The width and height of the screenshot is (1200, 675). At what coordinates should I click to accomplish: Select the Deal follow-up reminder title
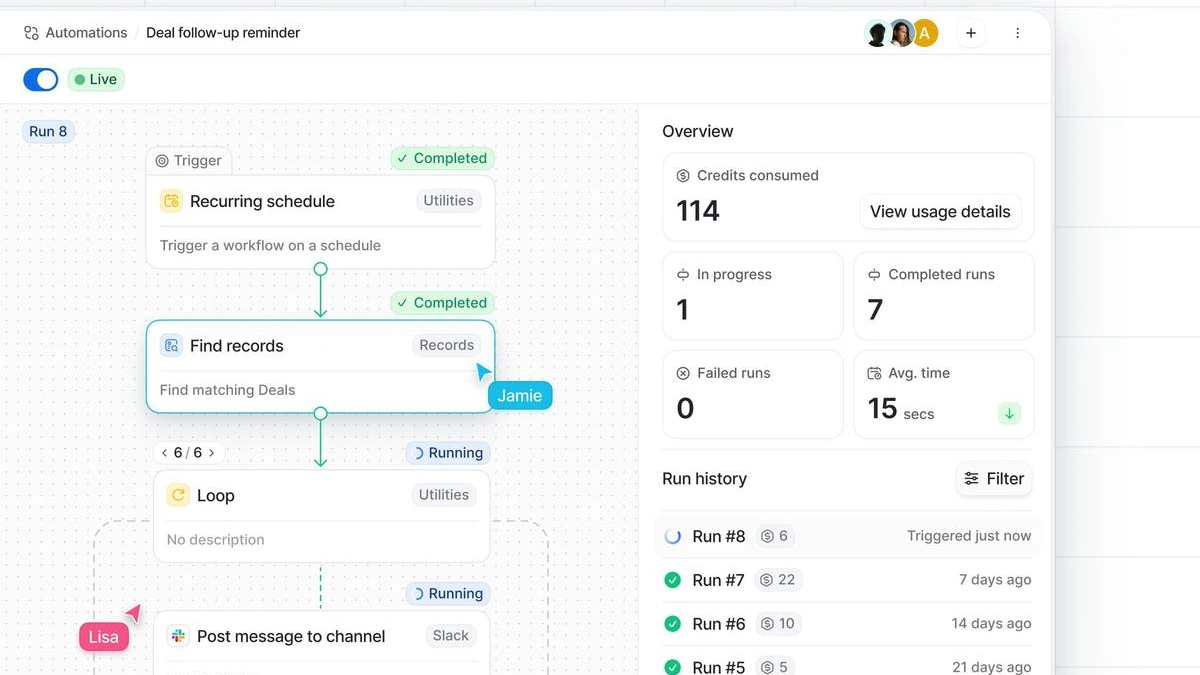coord(223,33)
